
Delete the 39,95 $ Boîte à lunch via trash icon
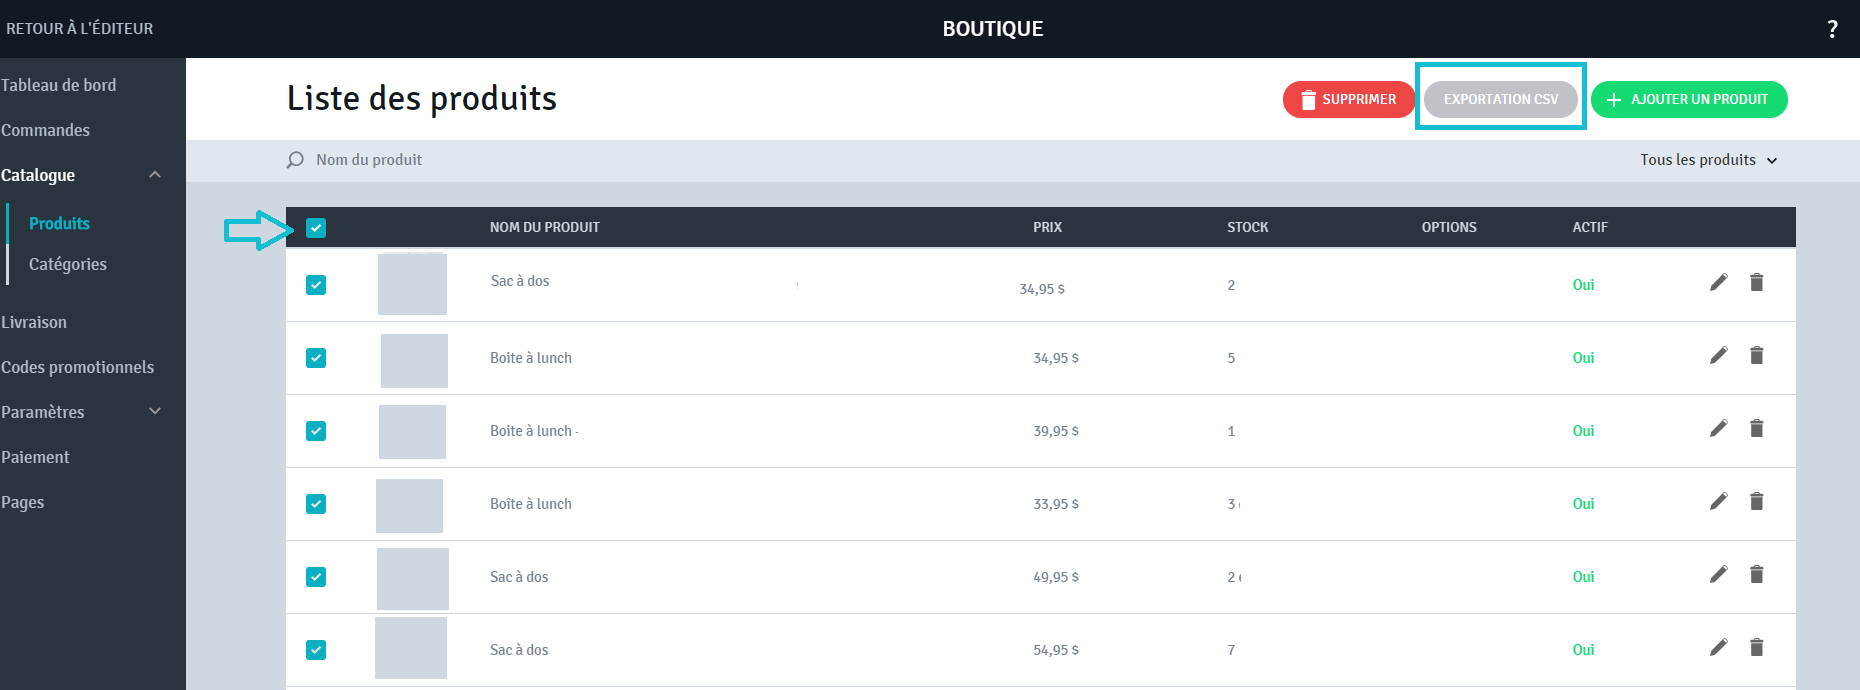[x=1756, y=428]
